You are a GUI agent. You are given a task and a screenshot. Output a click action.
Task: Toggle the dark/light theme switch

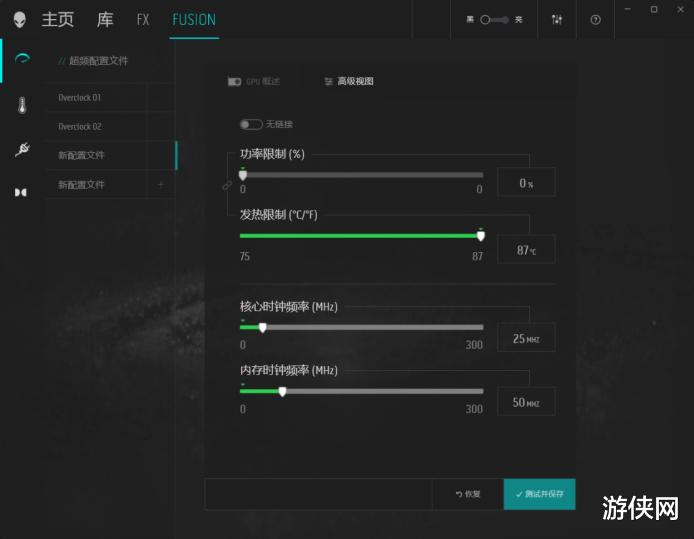tap(494, 19)
